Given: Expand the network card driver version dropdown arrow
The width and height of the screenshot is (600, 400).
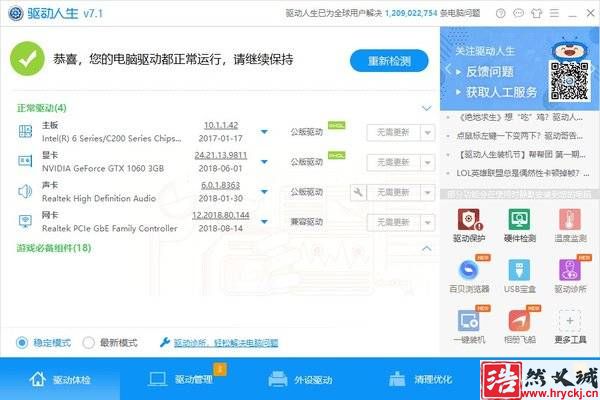Looking at the screenshot, I should [x=264, y=221].
